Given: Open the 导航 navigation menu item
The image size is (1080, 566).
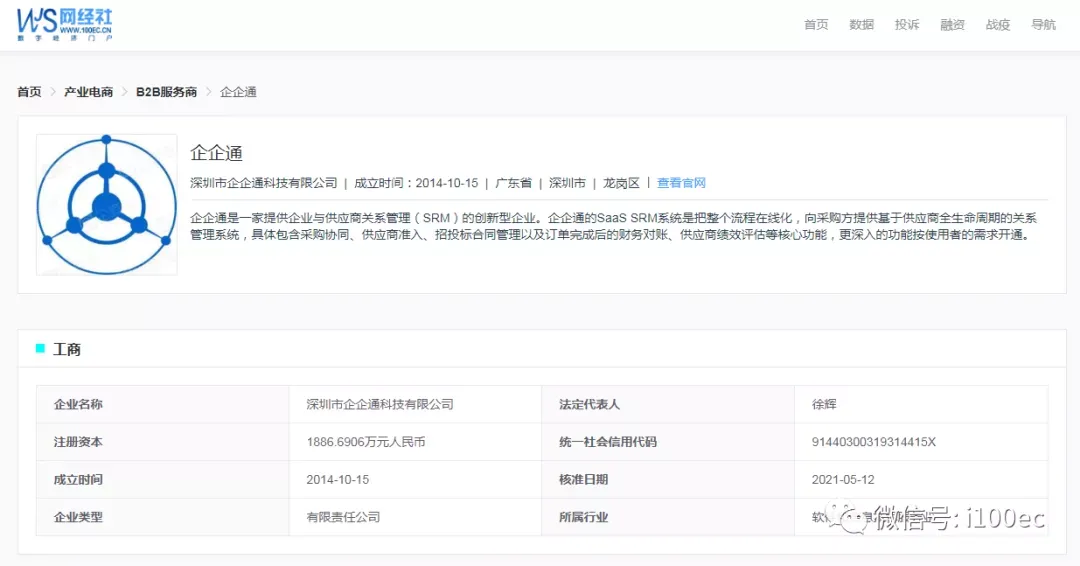Looking at the screenshot, I should [1043, 25].
